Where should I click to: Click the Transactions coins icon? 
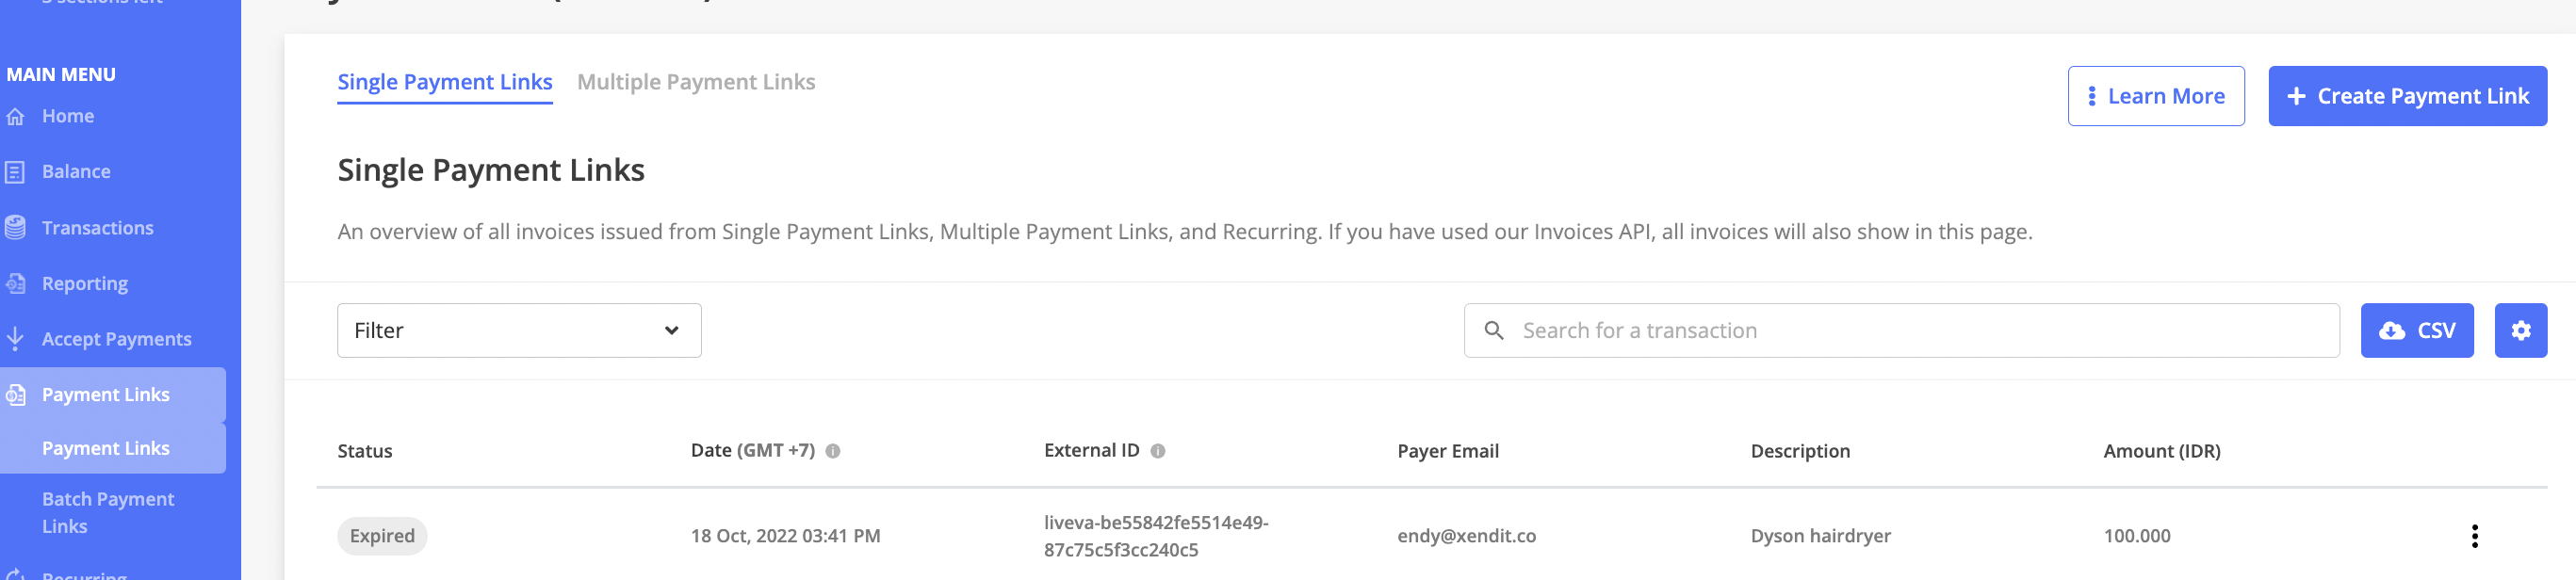15,228
